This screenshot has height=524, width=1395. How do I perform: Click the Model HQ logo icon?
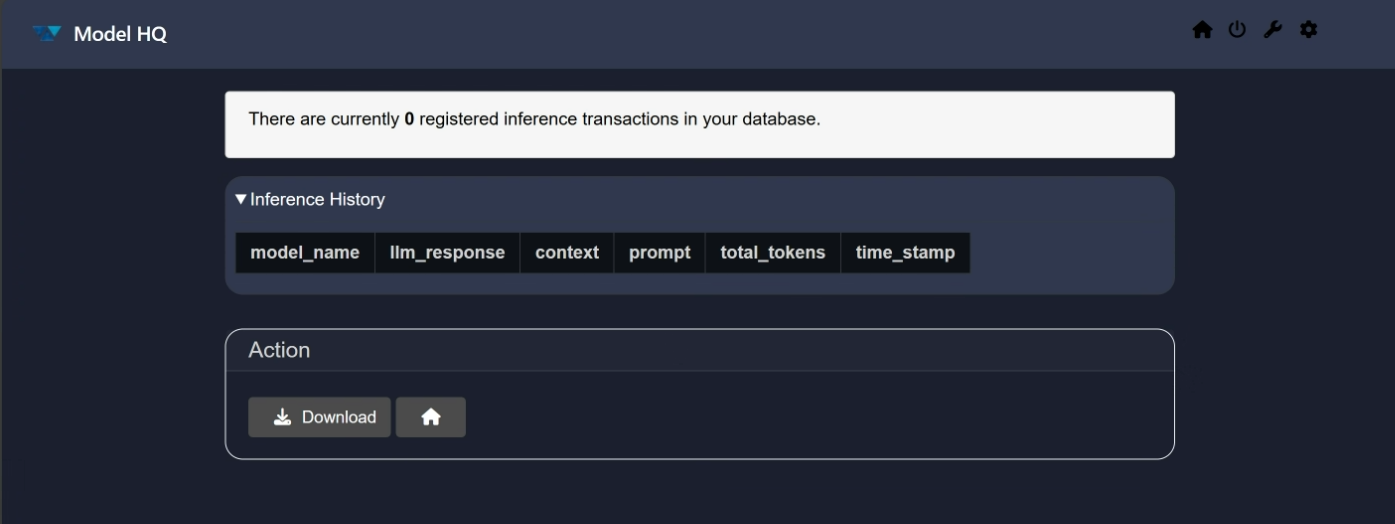click(x=47, y=34)
